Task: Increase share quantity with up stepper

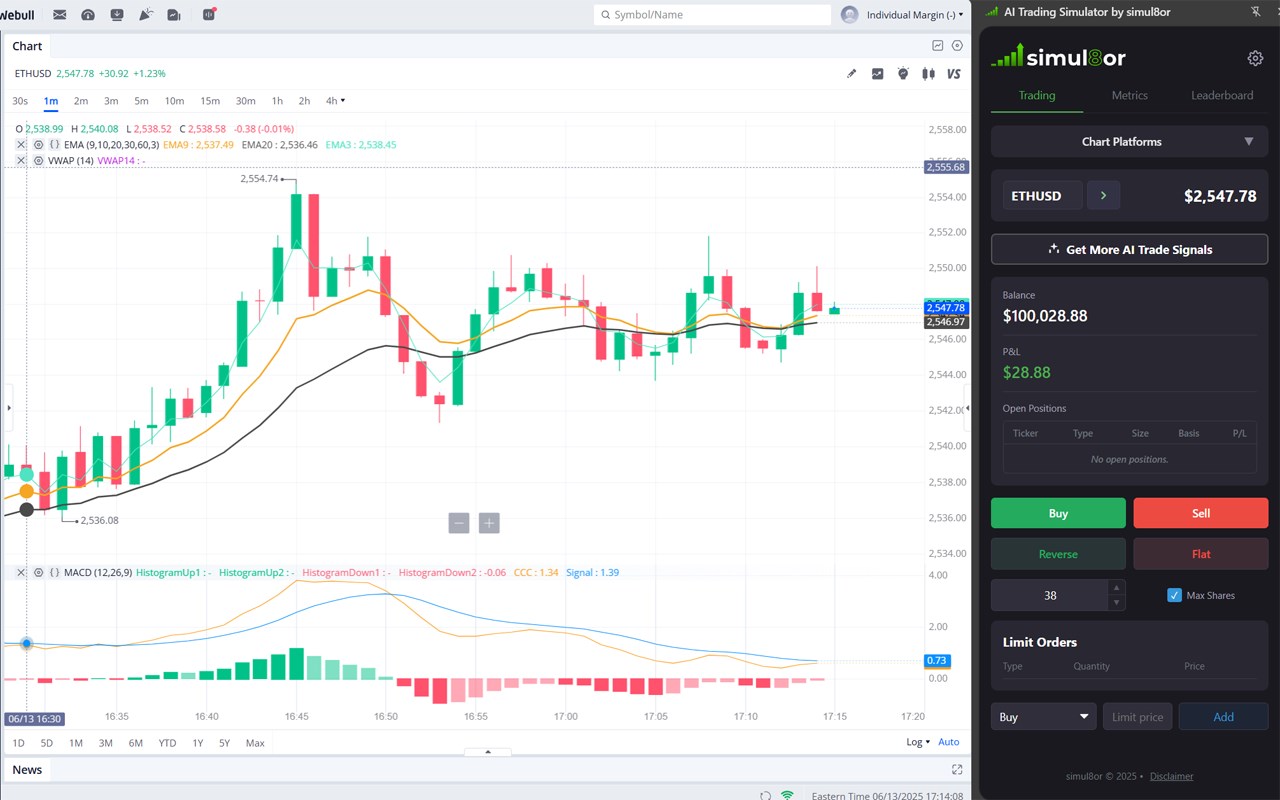Action: [x=1117, y=588]
